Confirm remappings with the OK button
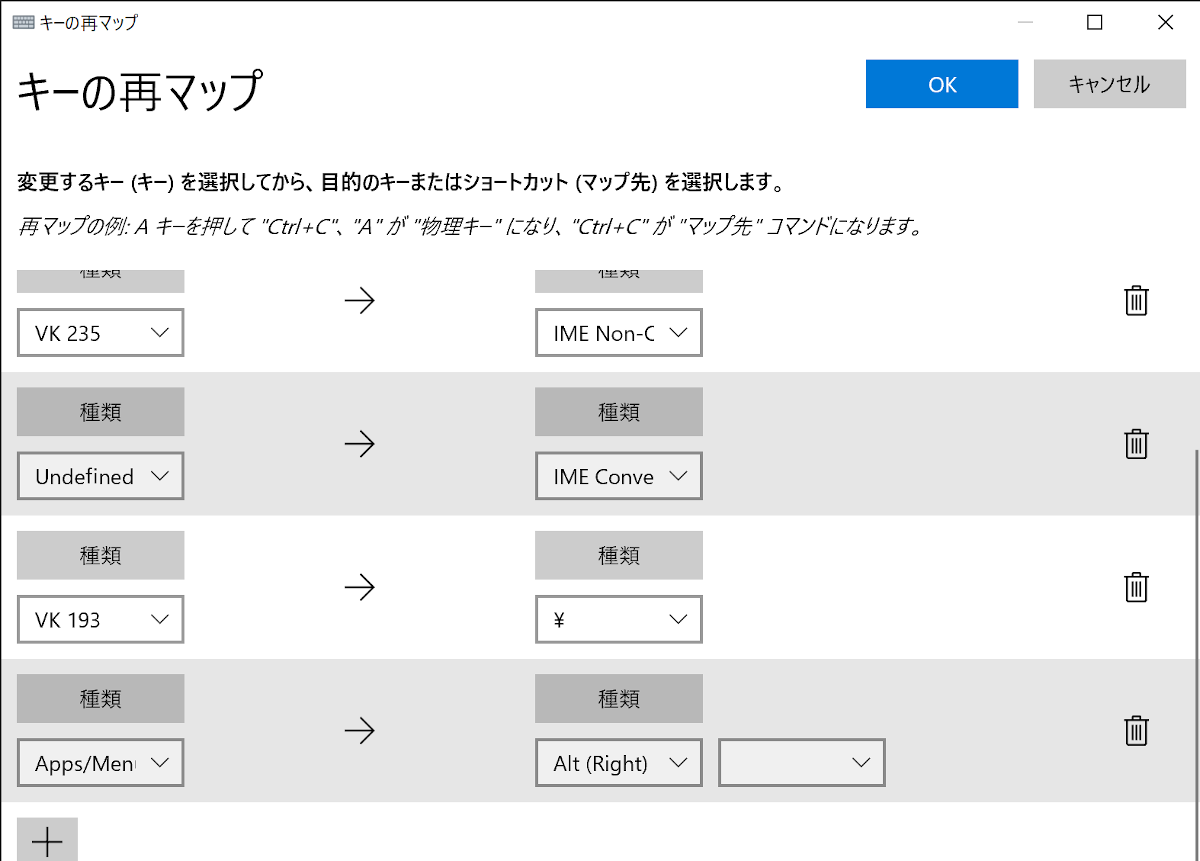 click(940, 84)
